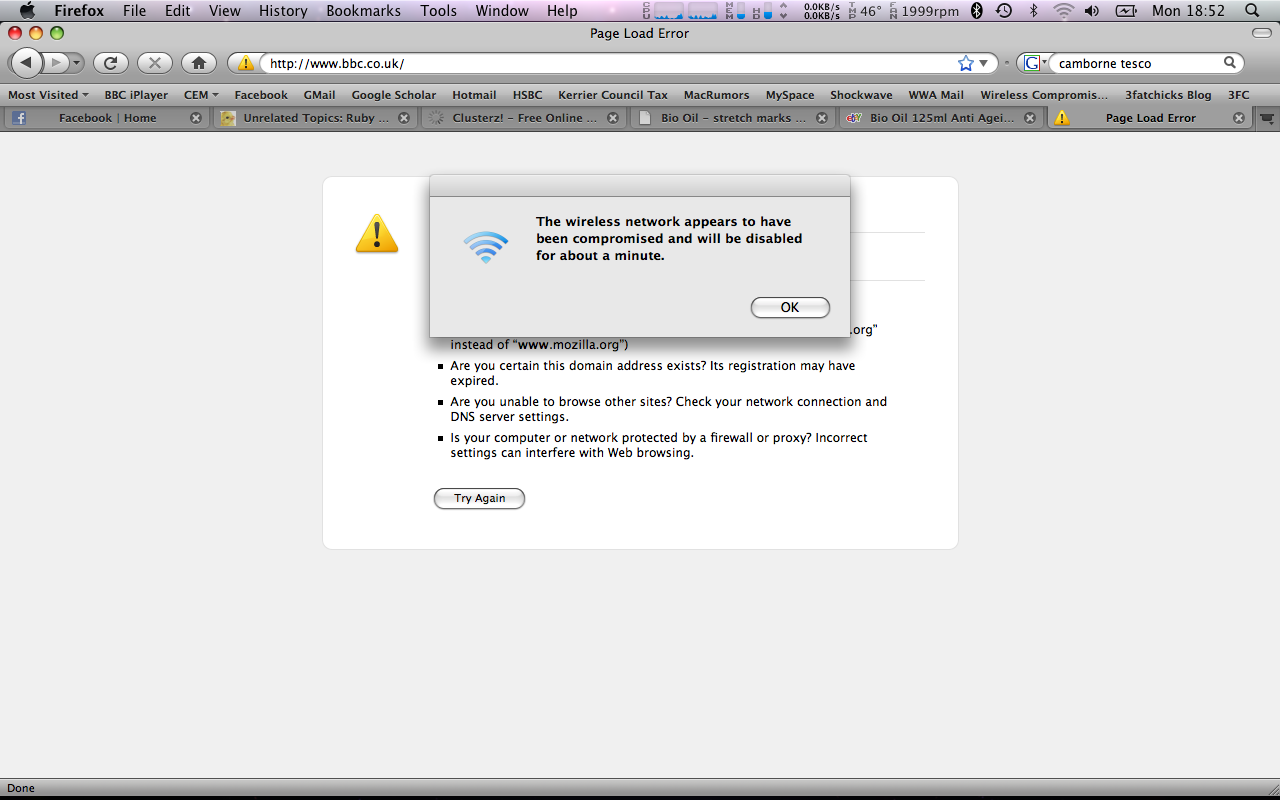Click the Stop loading button
Image resolution: width=1280 pixels, height=800 pixels.
pos(154,63)
